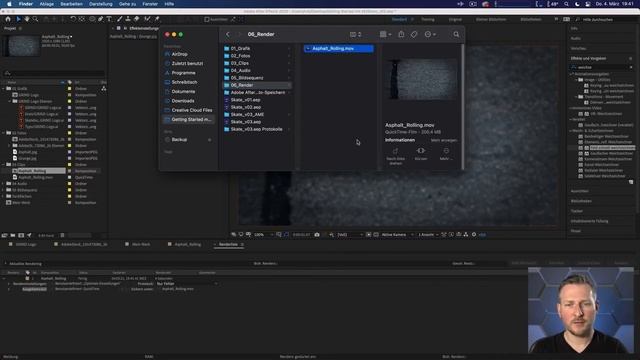Screen dimensions: 640x360
Task: Open the Fenster menu
Action: tap(150, 4)
